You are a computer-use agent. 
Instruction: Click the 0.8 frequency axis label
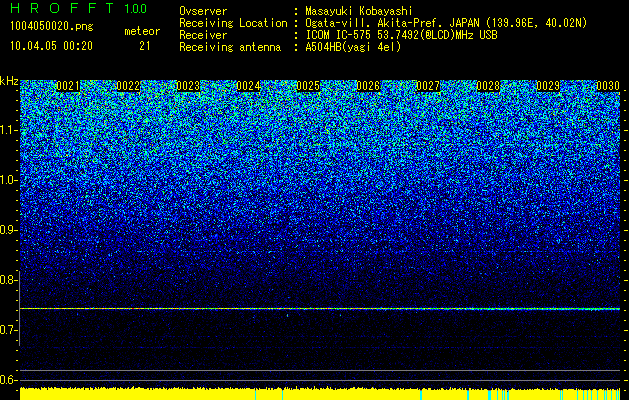tap(7, 280)
